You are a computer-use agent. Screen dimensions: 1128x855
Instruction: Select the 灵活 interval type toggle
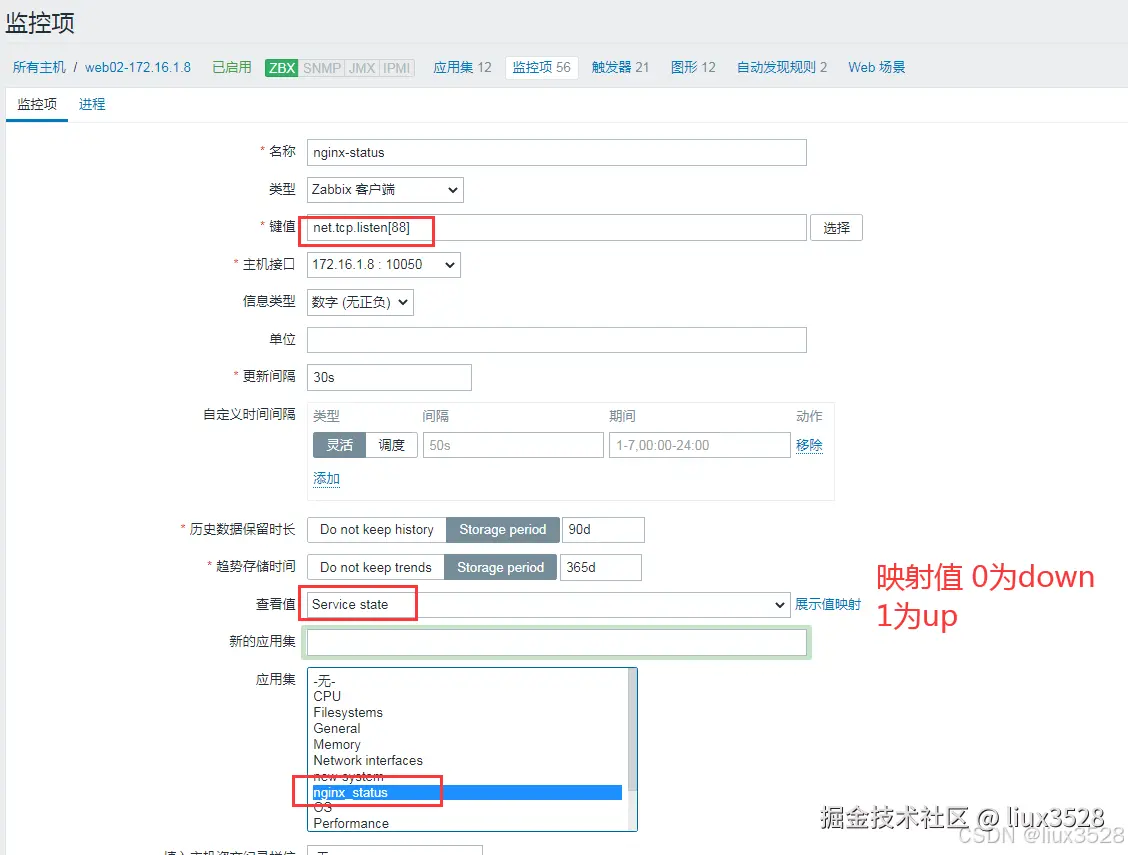340,445
